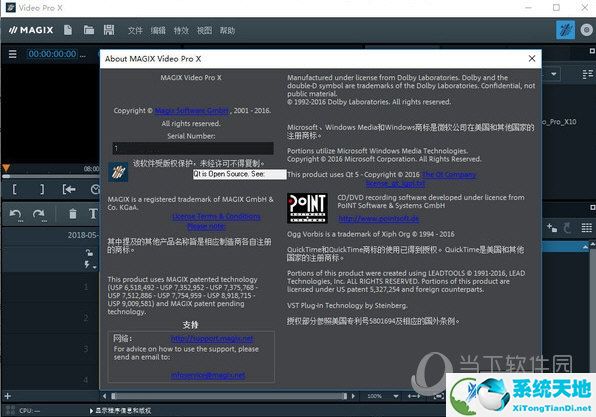596x417 pixels.
Task: Click the upper undock square in right panel
Action: click(592, 51)
